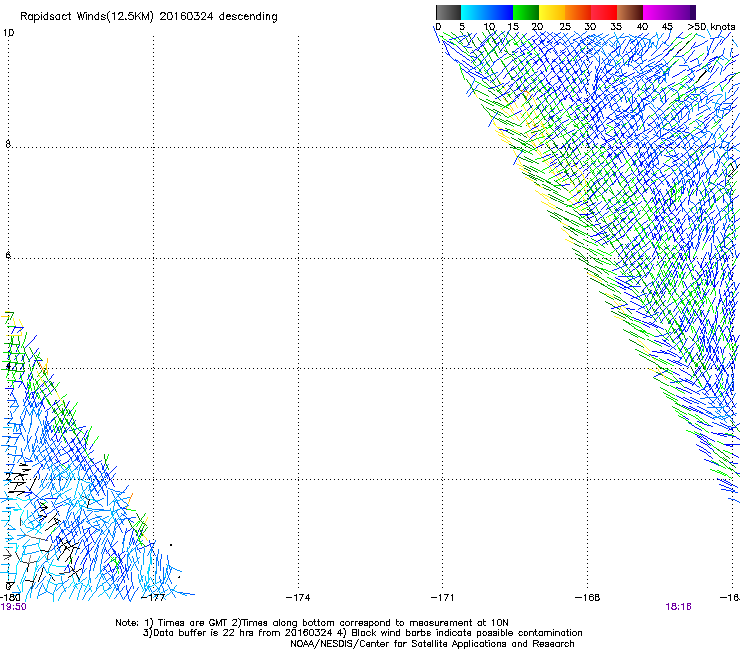The image size is (740, 650).
Task: Click the '15' label under the color bar
Action: click(513, 26)
